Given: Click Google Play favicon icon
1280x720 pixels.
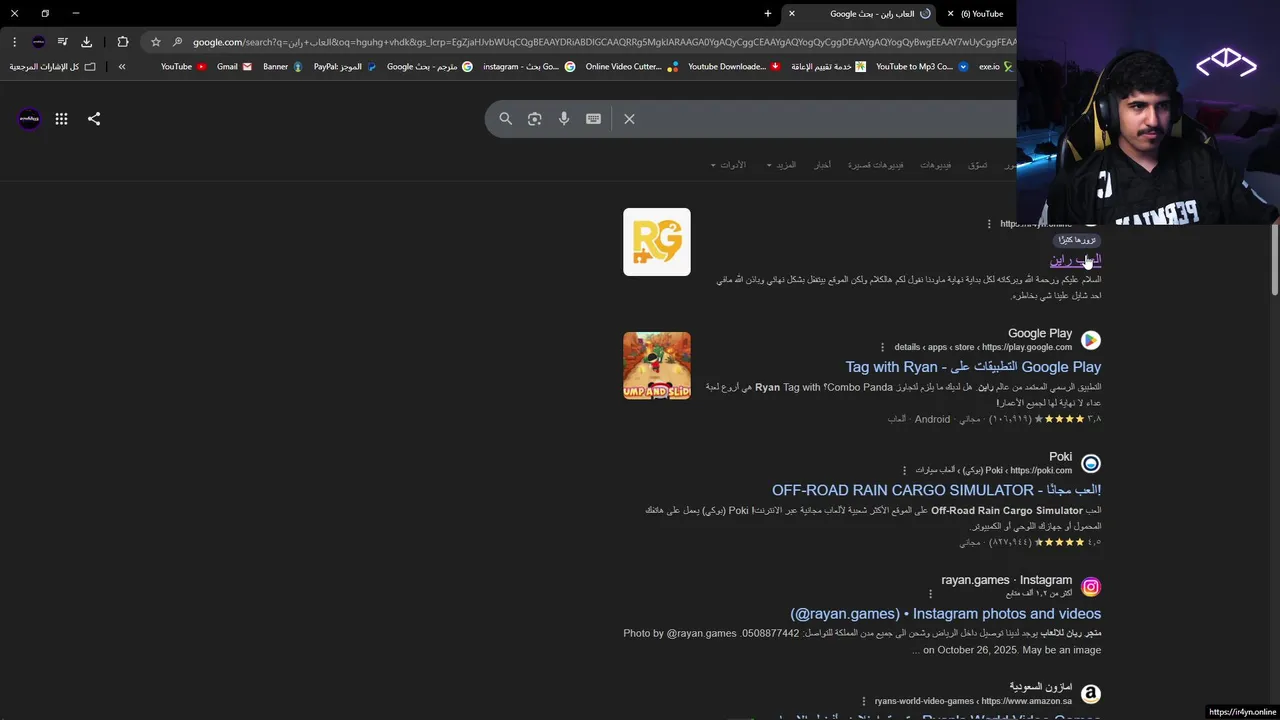Looking at the screenshot, I should [1091, 340].
